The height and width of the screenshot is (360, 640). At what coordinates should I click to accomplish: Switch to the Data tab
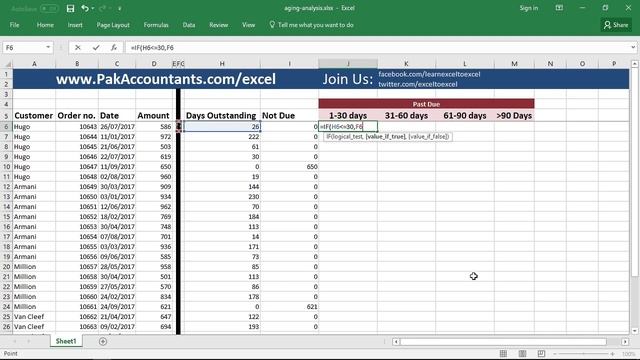189,25
